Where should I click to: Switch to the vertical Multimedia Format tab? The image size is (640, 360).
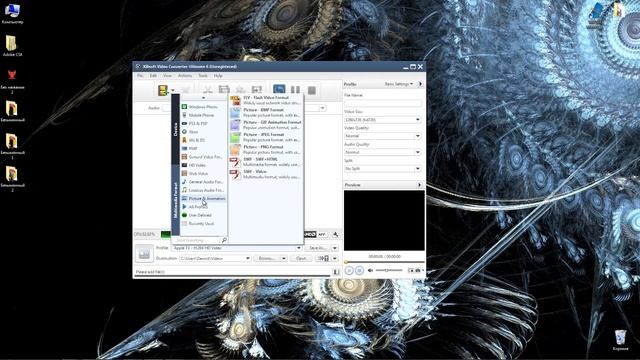click(176, 200)
